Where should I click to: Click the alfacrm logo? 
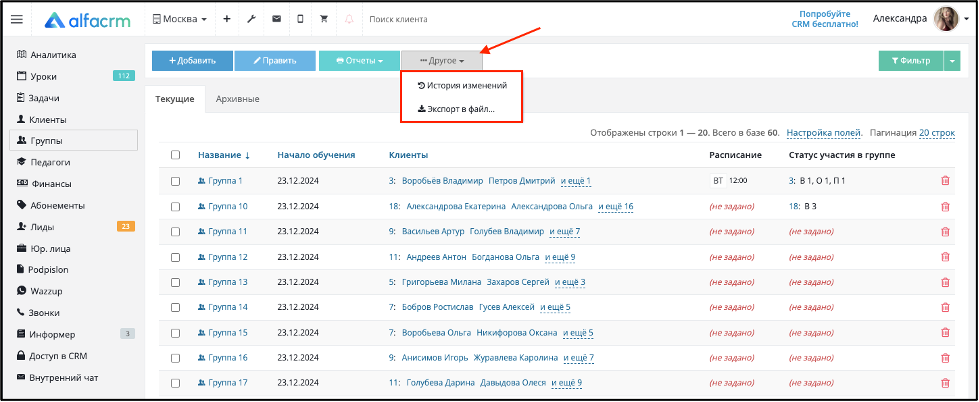87,20
